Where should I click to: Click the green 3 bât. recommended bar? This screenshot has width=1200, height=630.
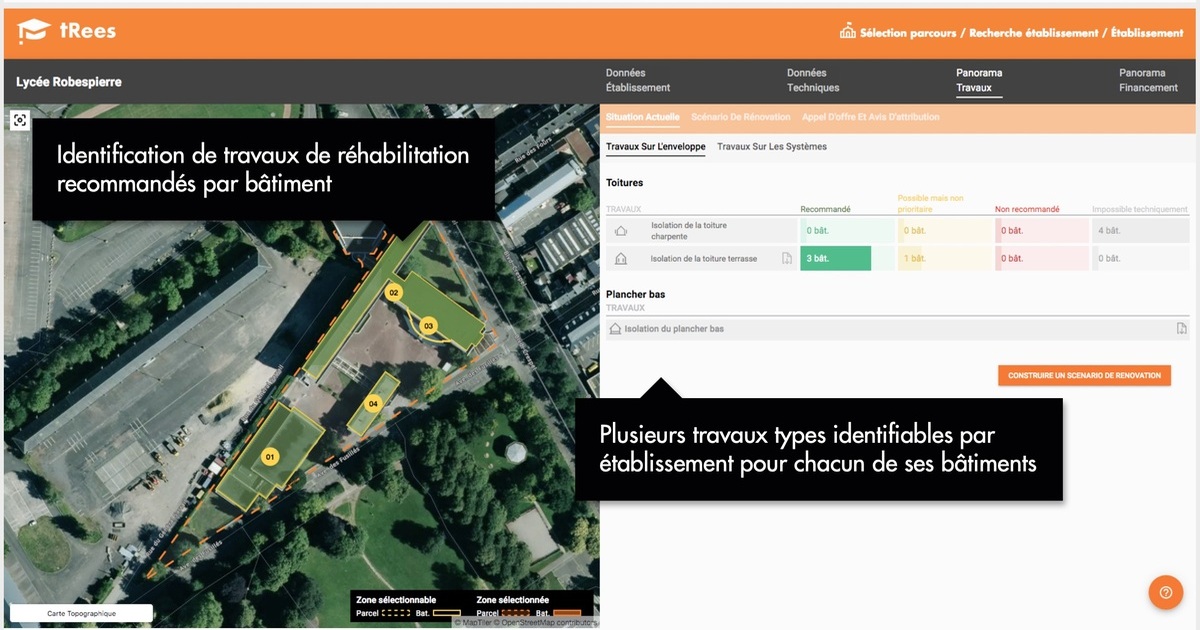[835, 259]
